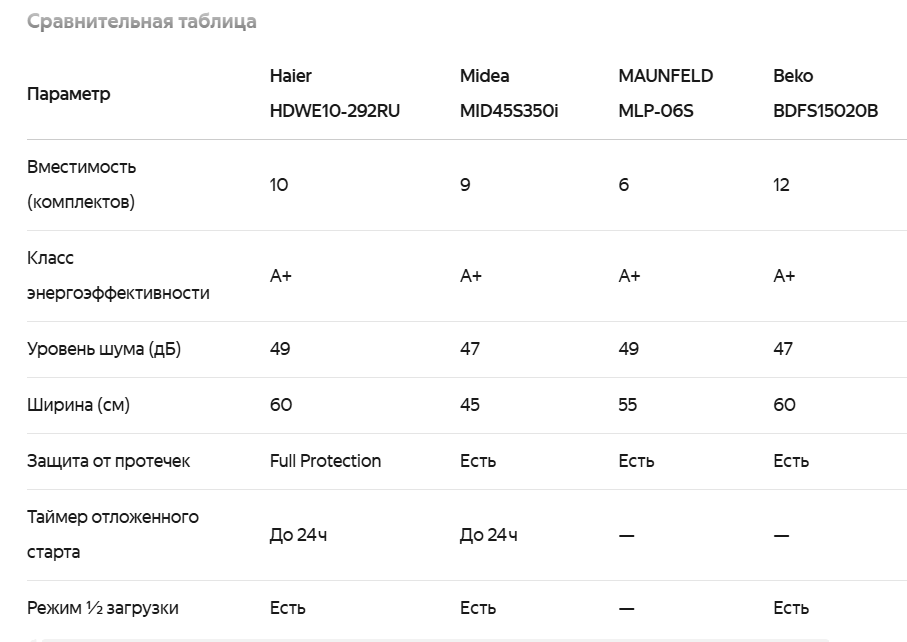Select the MAUNFELD MLP-06S column header
The height and width of the screenshot is (642, 907).
pyautogui.click(x=666, y=93)
